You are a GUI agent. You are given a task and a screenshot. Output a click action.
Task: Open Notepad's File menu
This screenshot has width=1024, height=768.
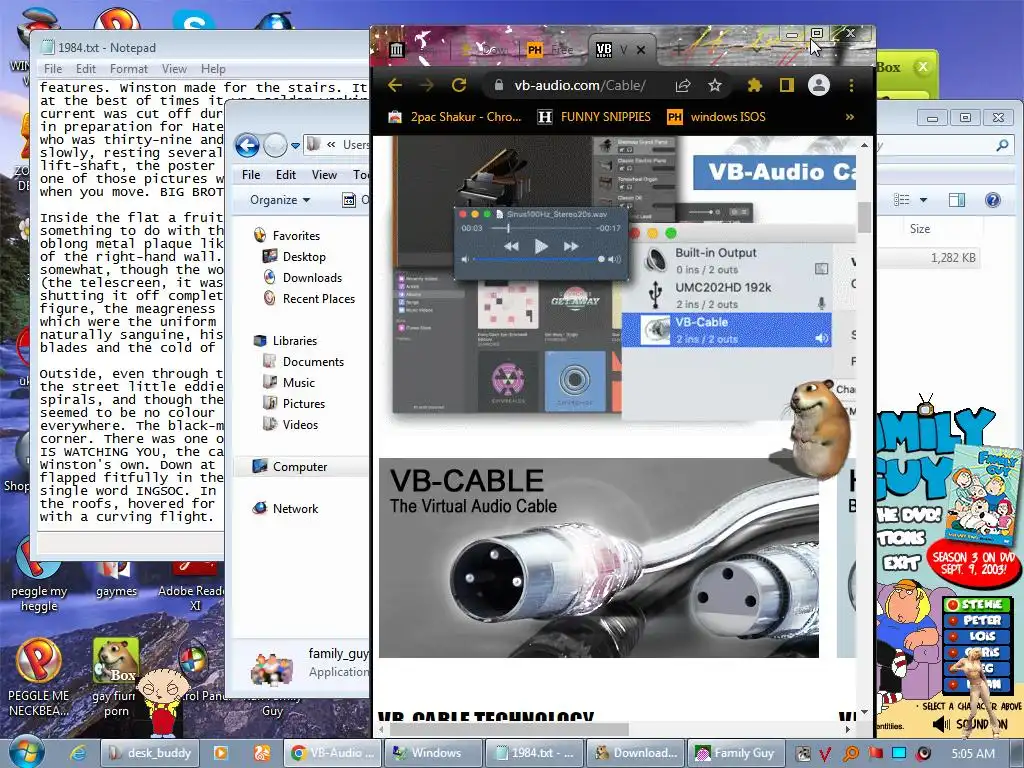53,69
